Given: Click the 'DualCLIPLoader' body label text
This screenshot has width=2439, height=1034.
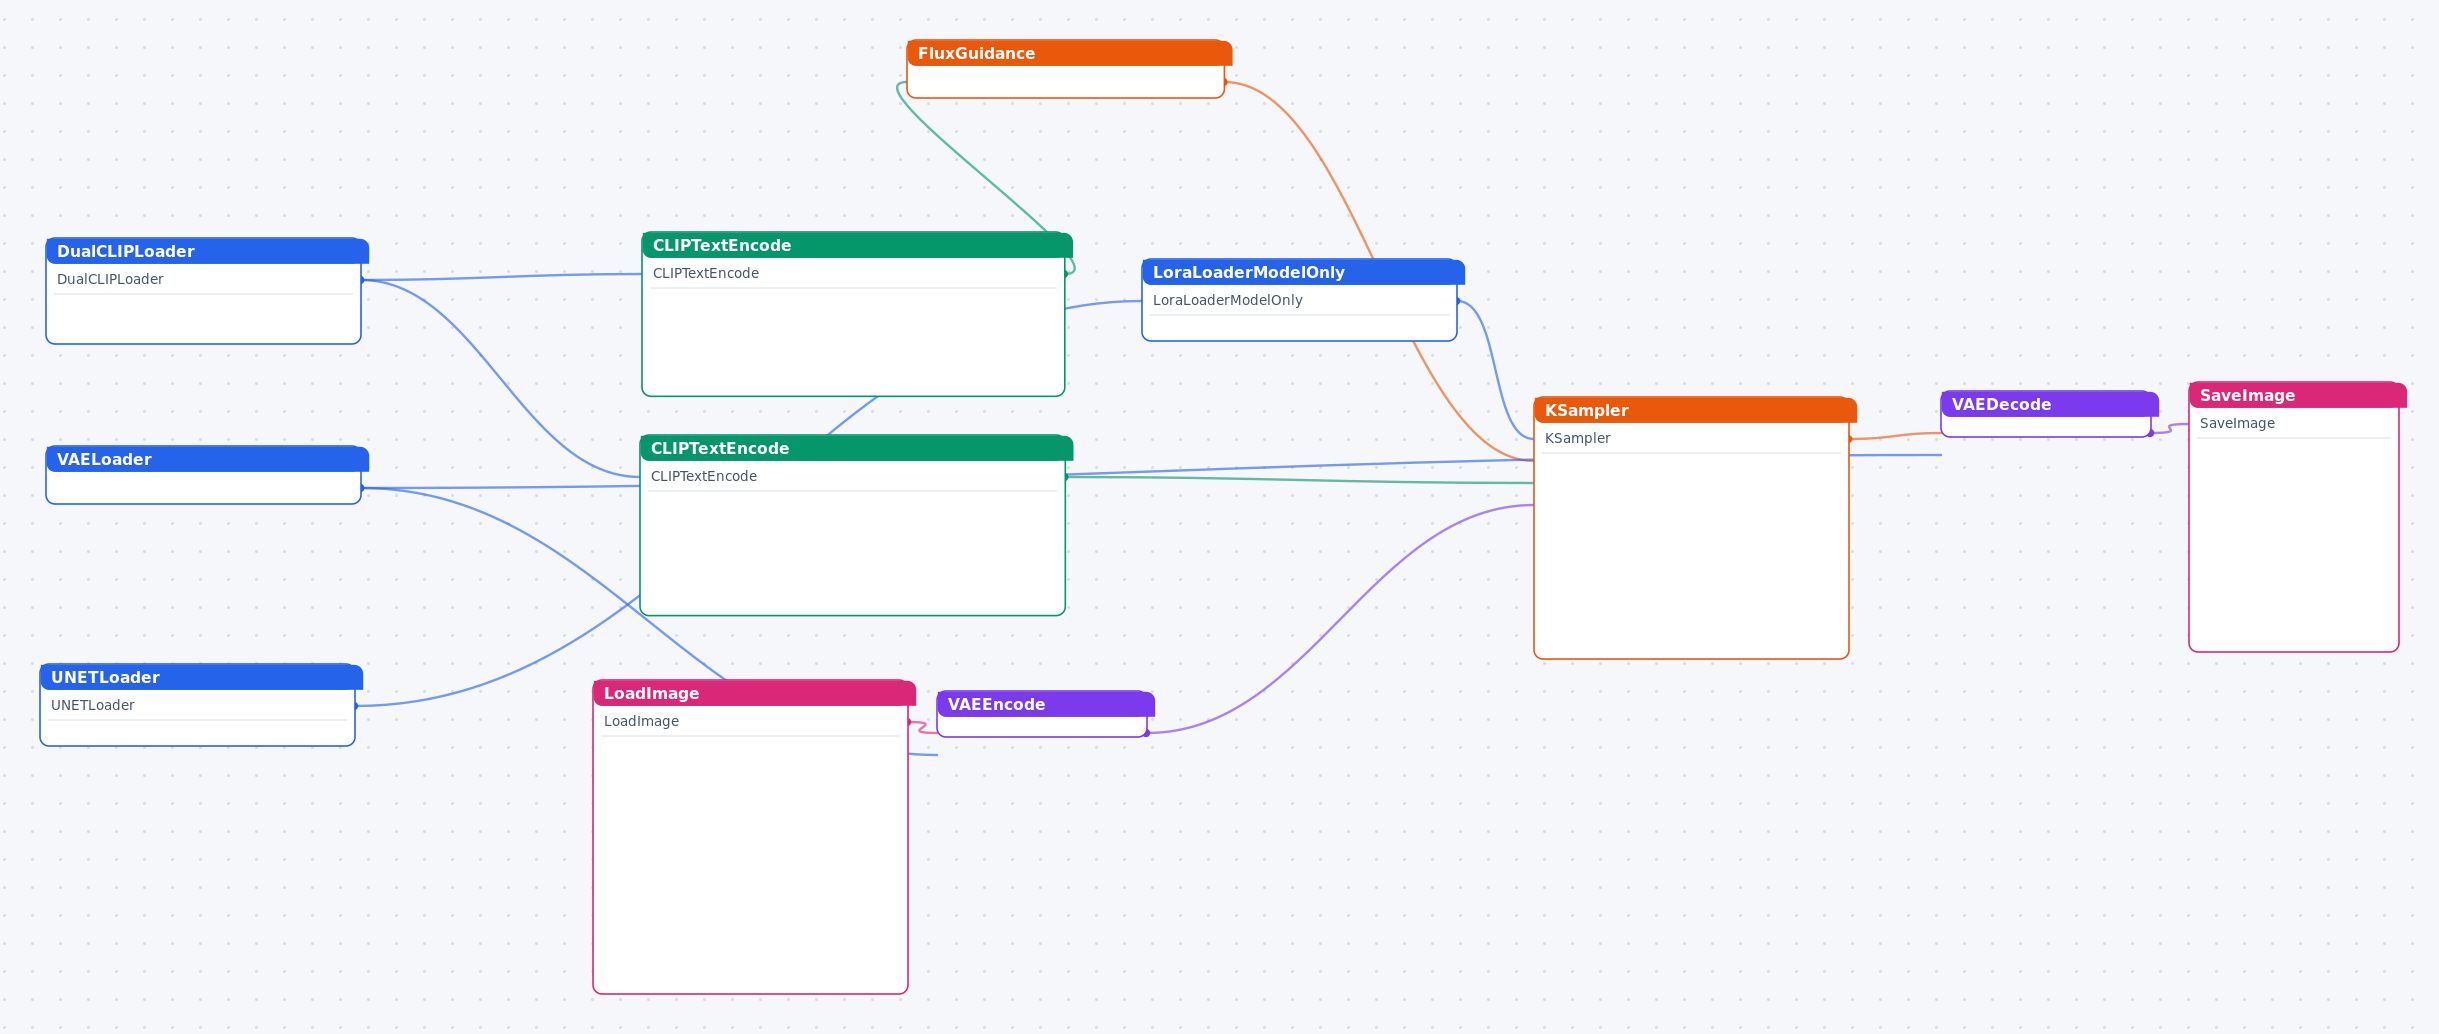Looking at the screenshot, I should point(110,279).
